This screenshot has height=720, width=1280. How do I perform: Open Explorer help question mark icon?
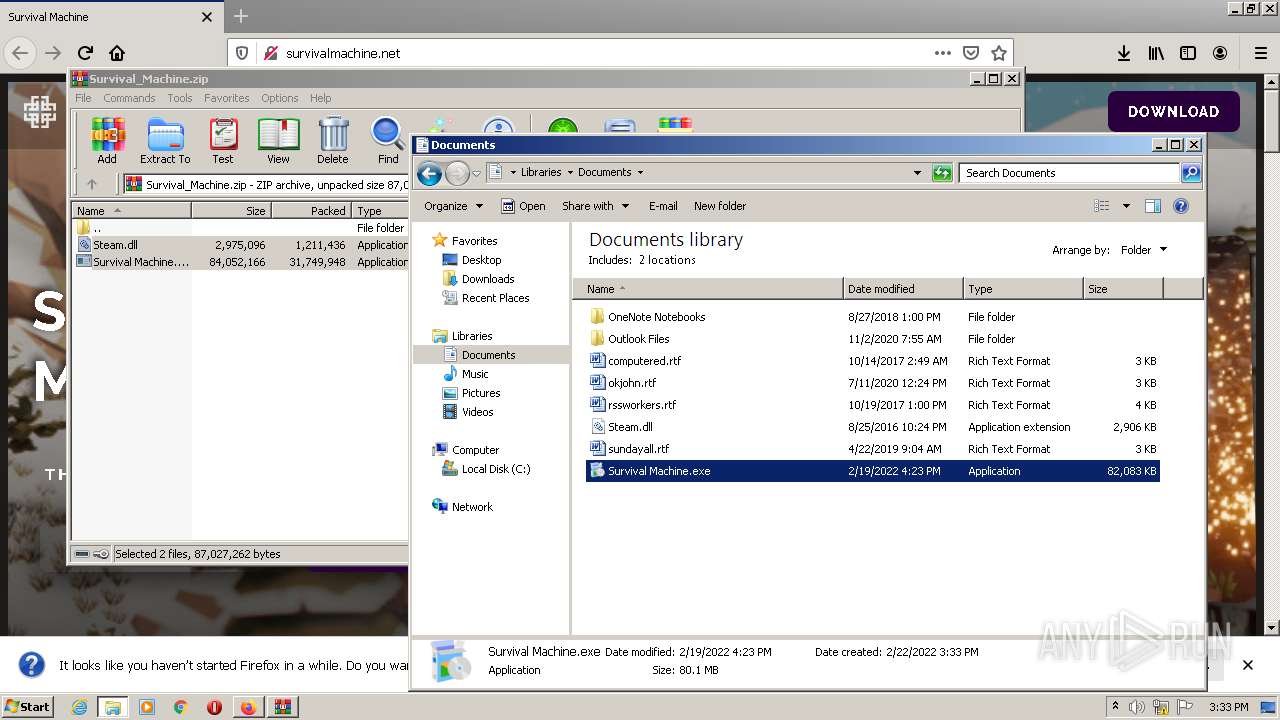1181,206
